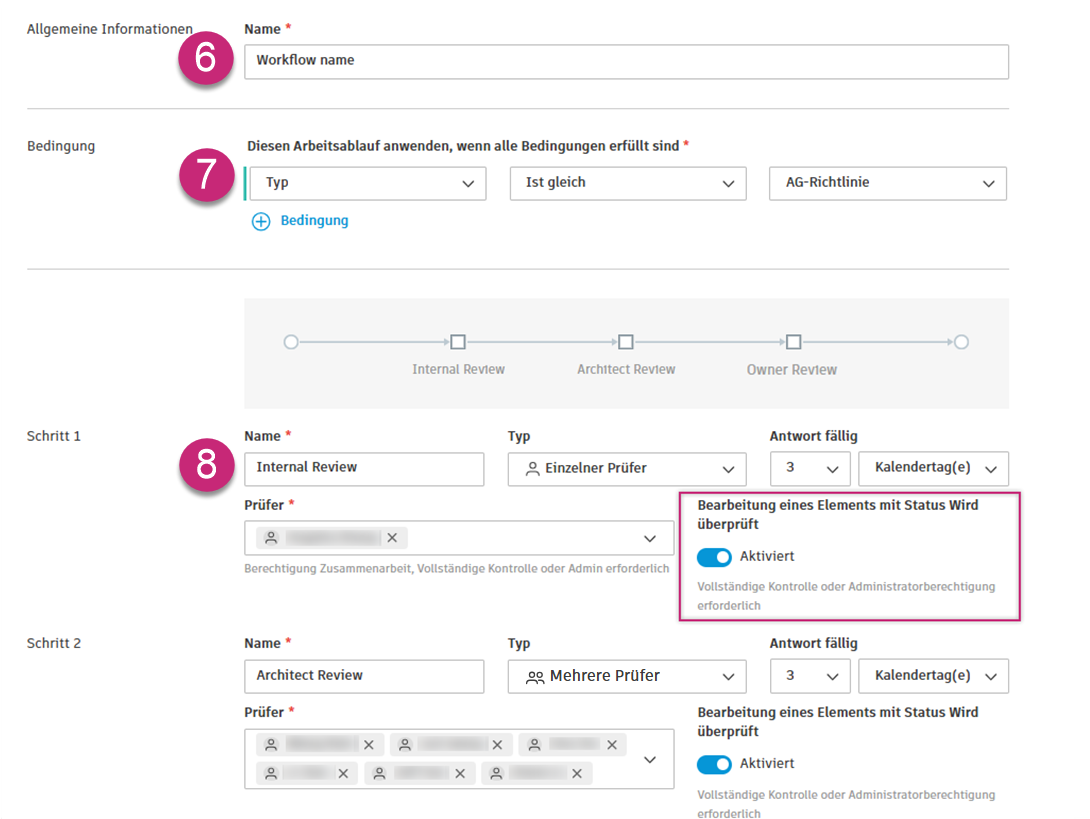
Task: Click the Architect Review step node
Action: [x=626, y=342]
